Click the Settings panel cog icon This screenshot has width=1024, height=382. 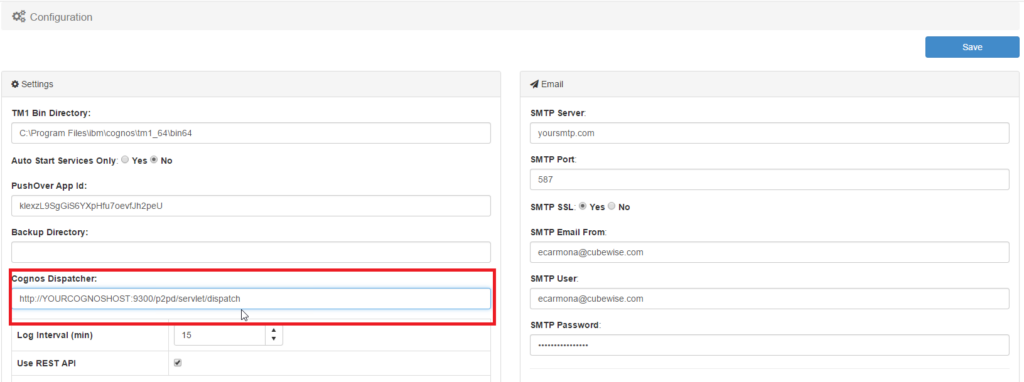point(16,84)
